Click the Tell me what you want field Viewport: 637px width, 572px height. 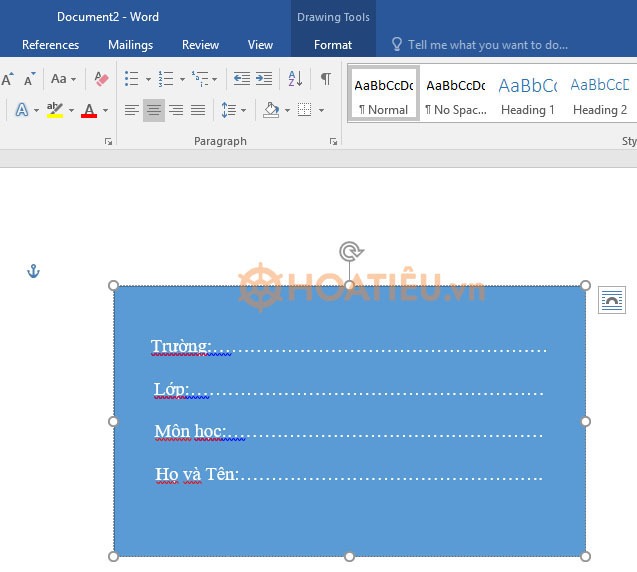[x=488, y=45]
